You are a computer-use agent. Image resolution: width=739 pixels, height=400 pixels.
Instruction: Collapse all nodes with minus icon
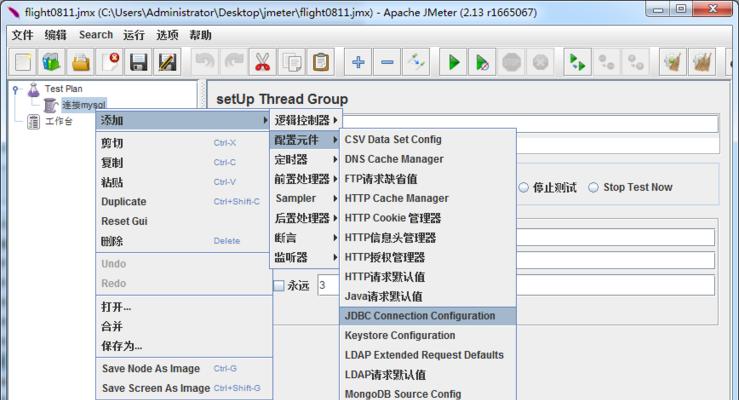(x=387, y=62)
